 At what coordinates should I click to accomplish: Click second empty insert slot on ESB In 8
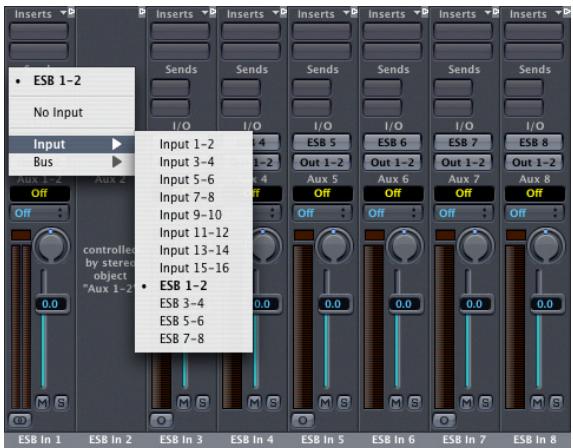point(534,51)
